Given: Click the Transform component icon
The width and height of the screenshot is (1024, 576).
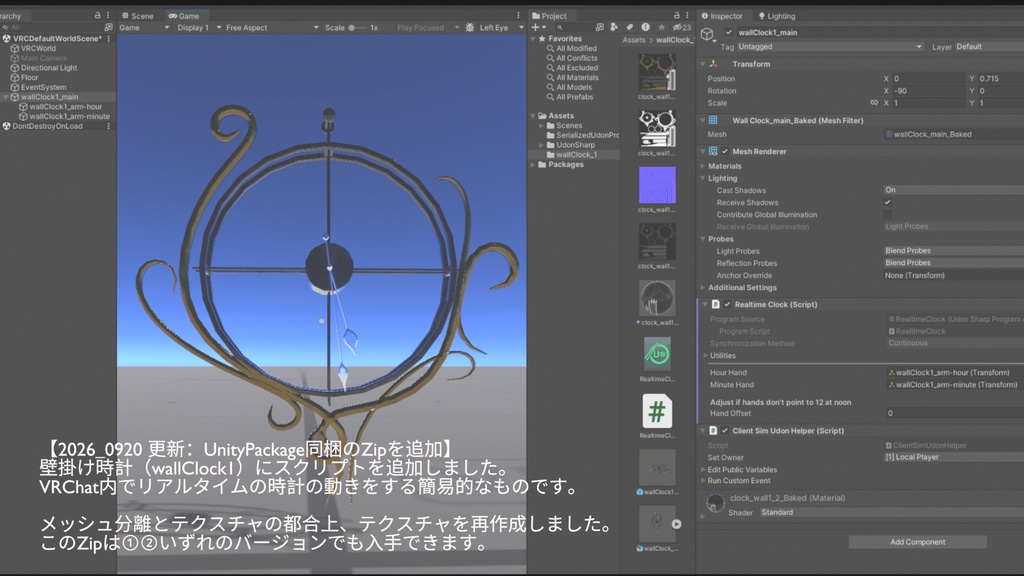Looking at the screenshot, I should (x=713, y=64).
